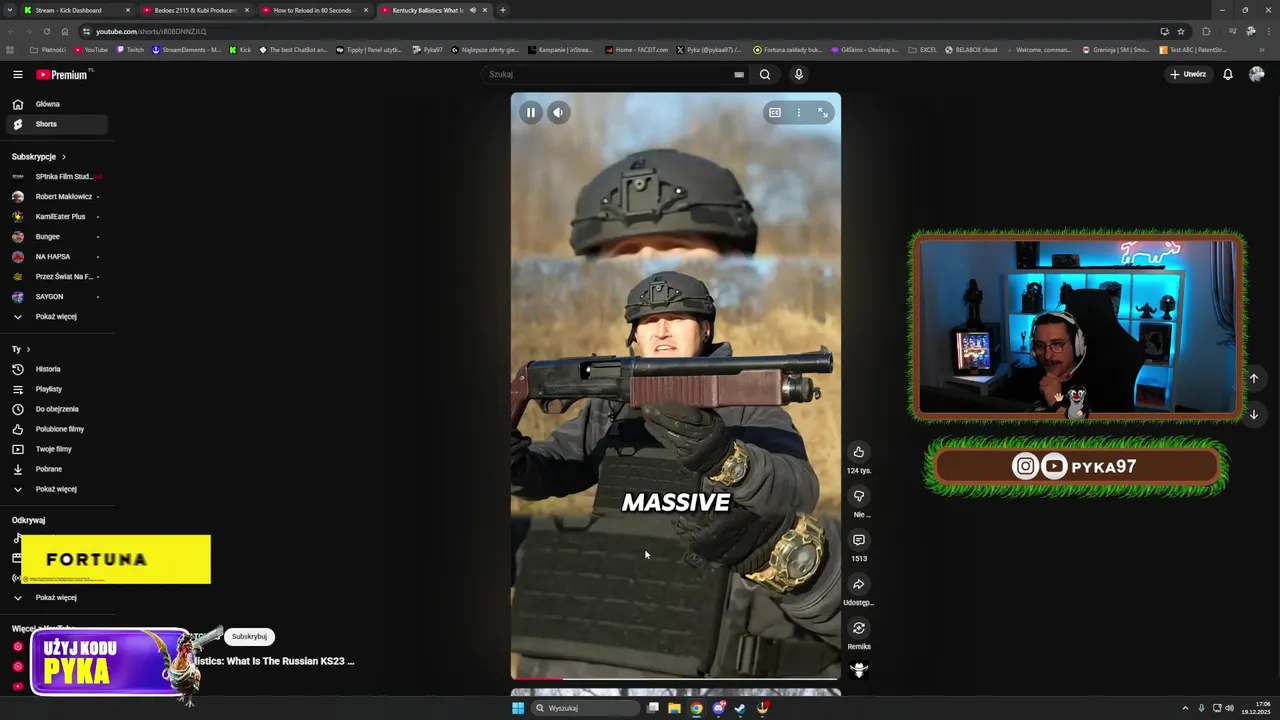The image size is (1280, 720).
Task: Bookmark this page with the star icon
Action: [1181, 31]
